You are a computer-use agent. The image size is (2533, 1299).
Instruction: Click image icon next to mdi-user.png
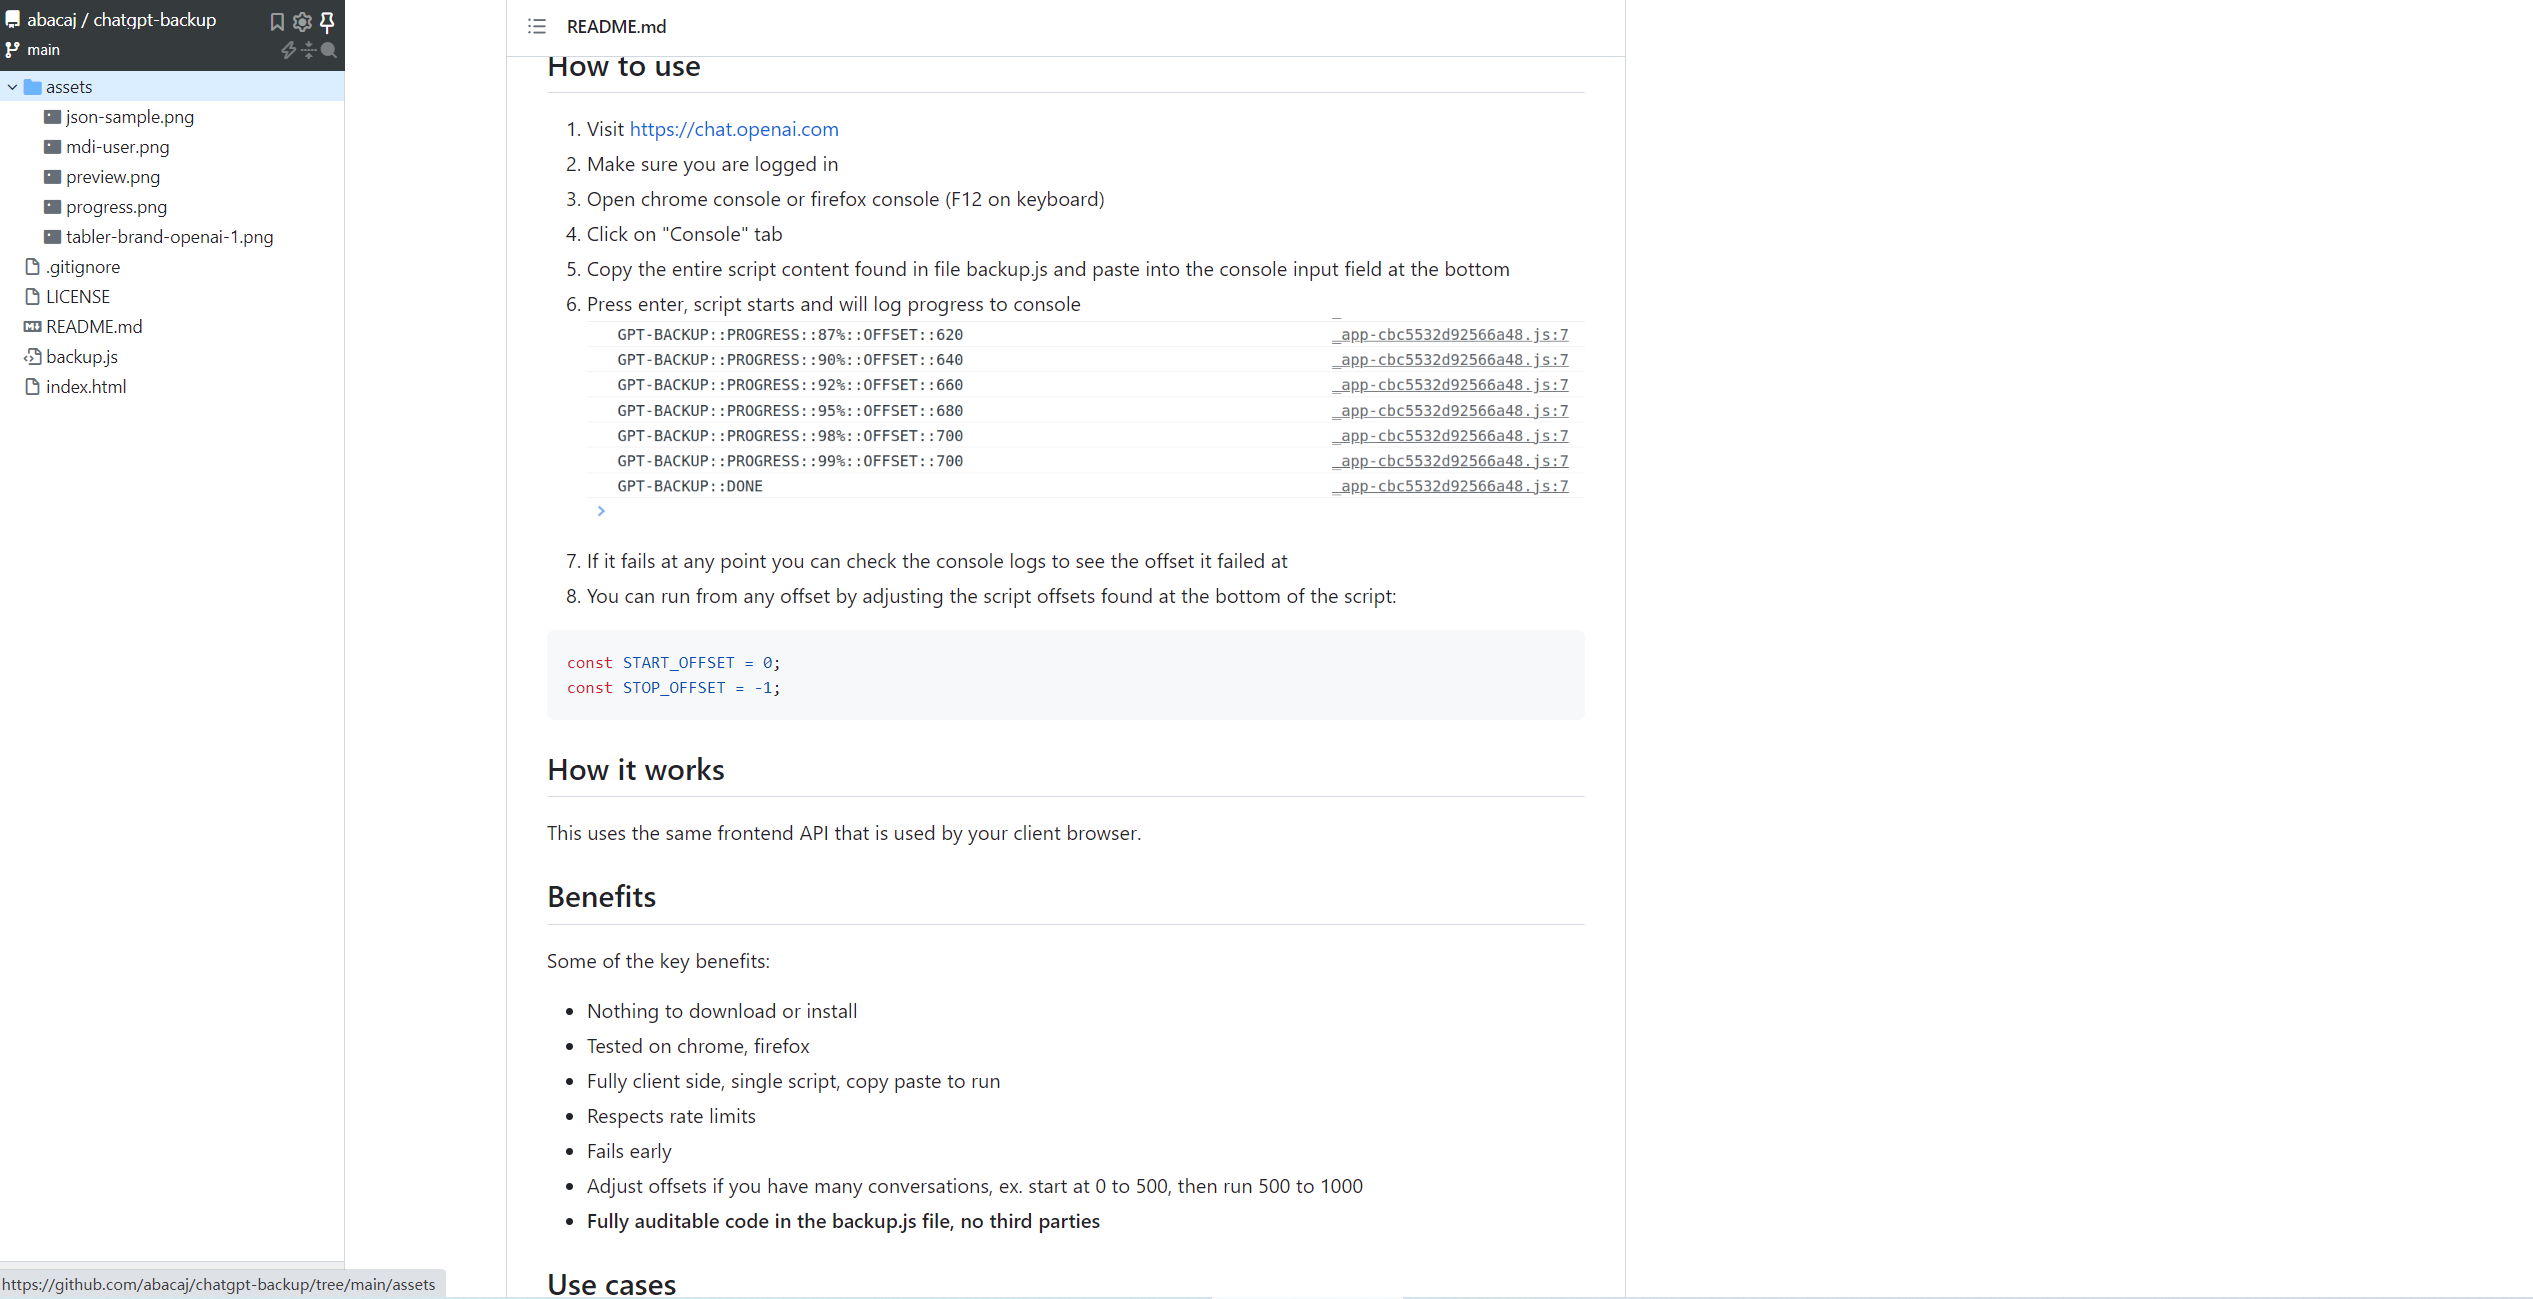point(53,147)
